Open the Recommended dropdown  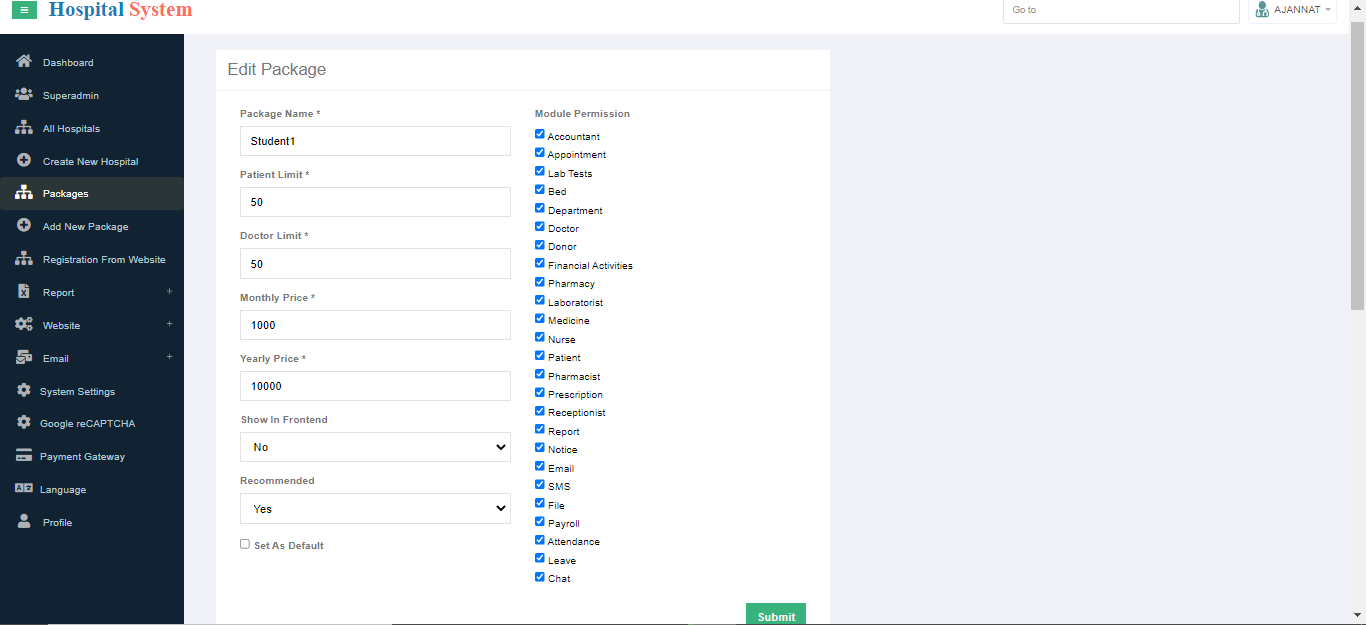point(375,509)
